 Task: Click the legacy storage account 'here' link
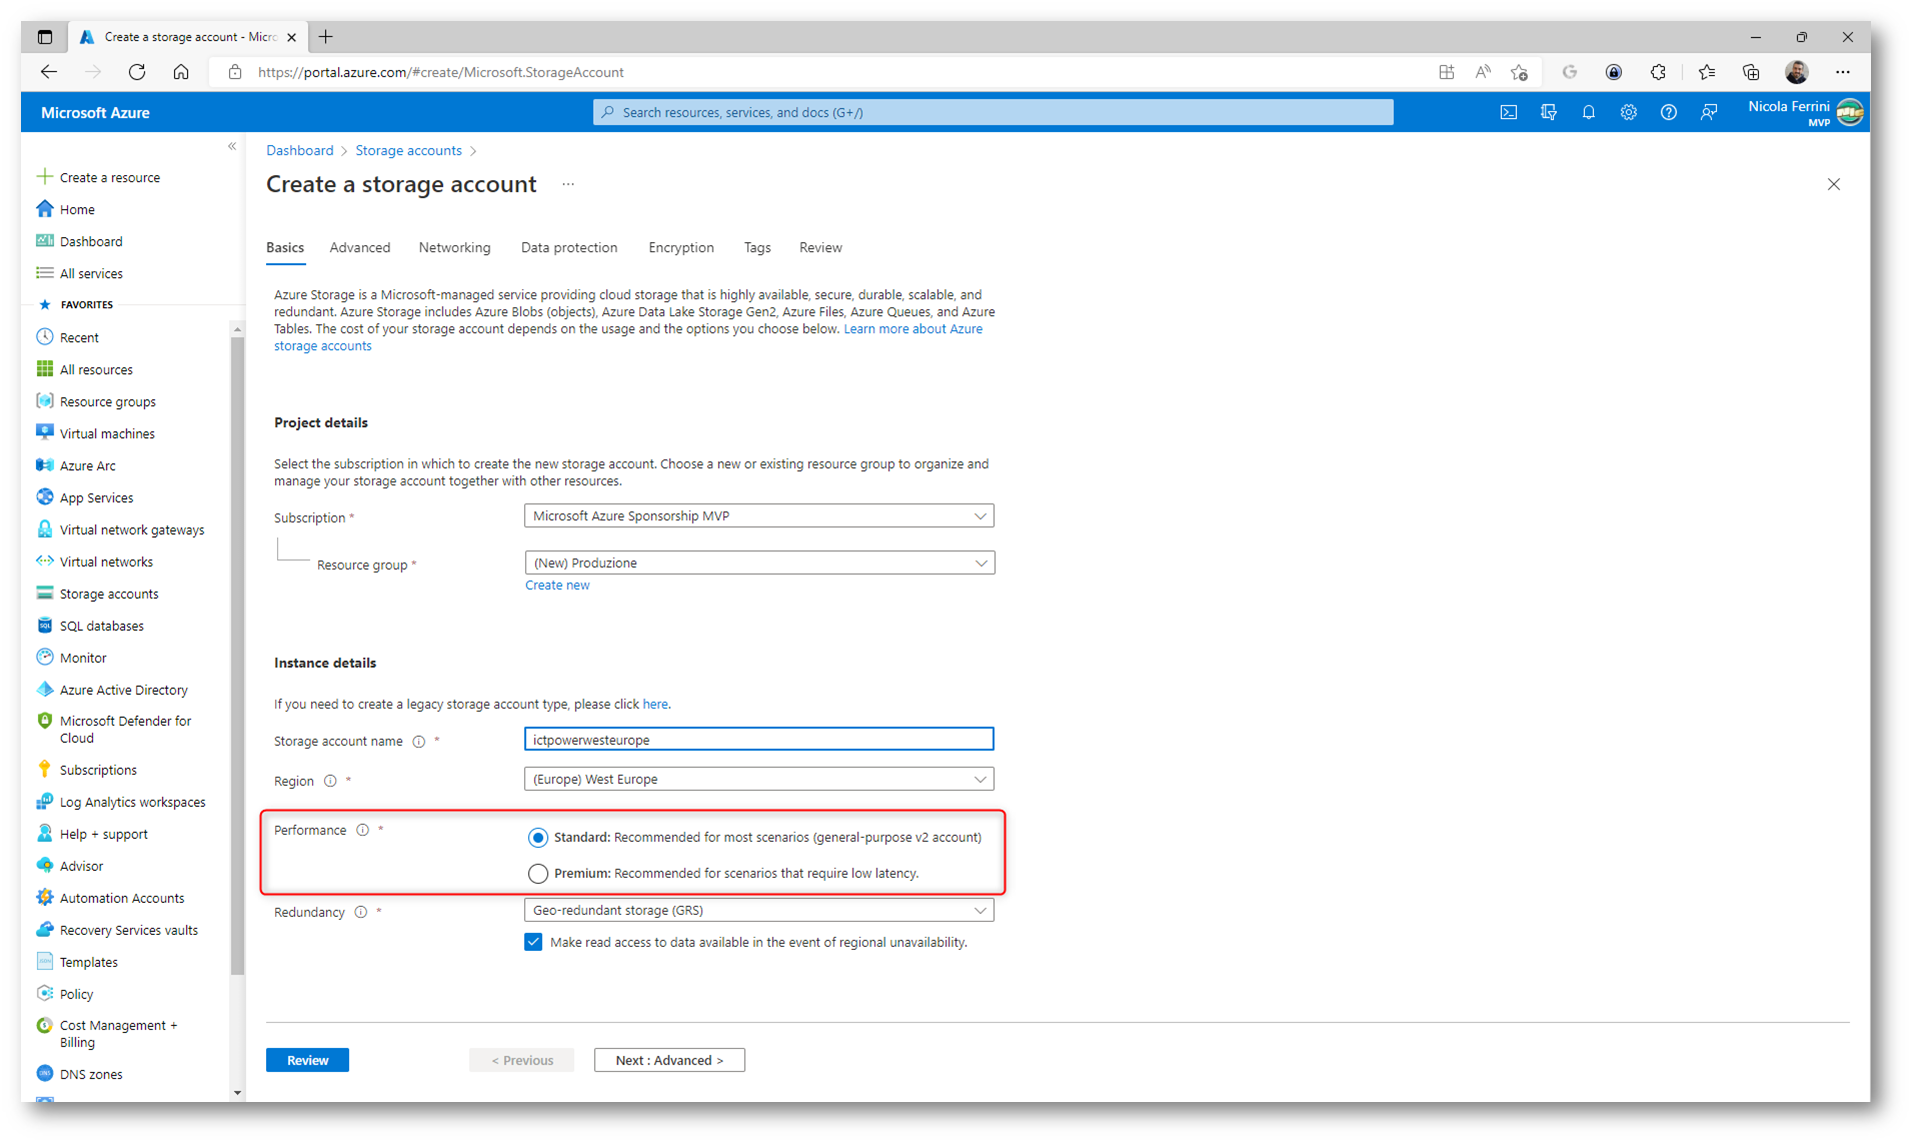pyautogui.click(x=655, y=705)
